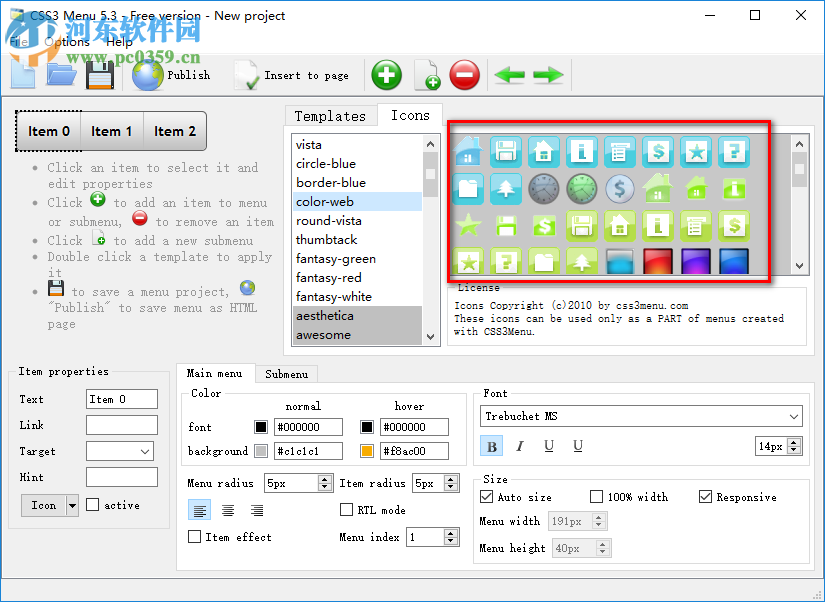
Task: Select left text alignment
Action: pos(199,509)
